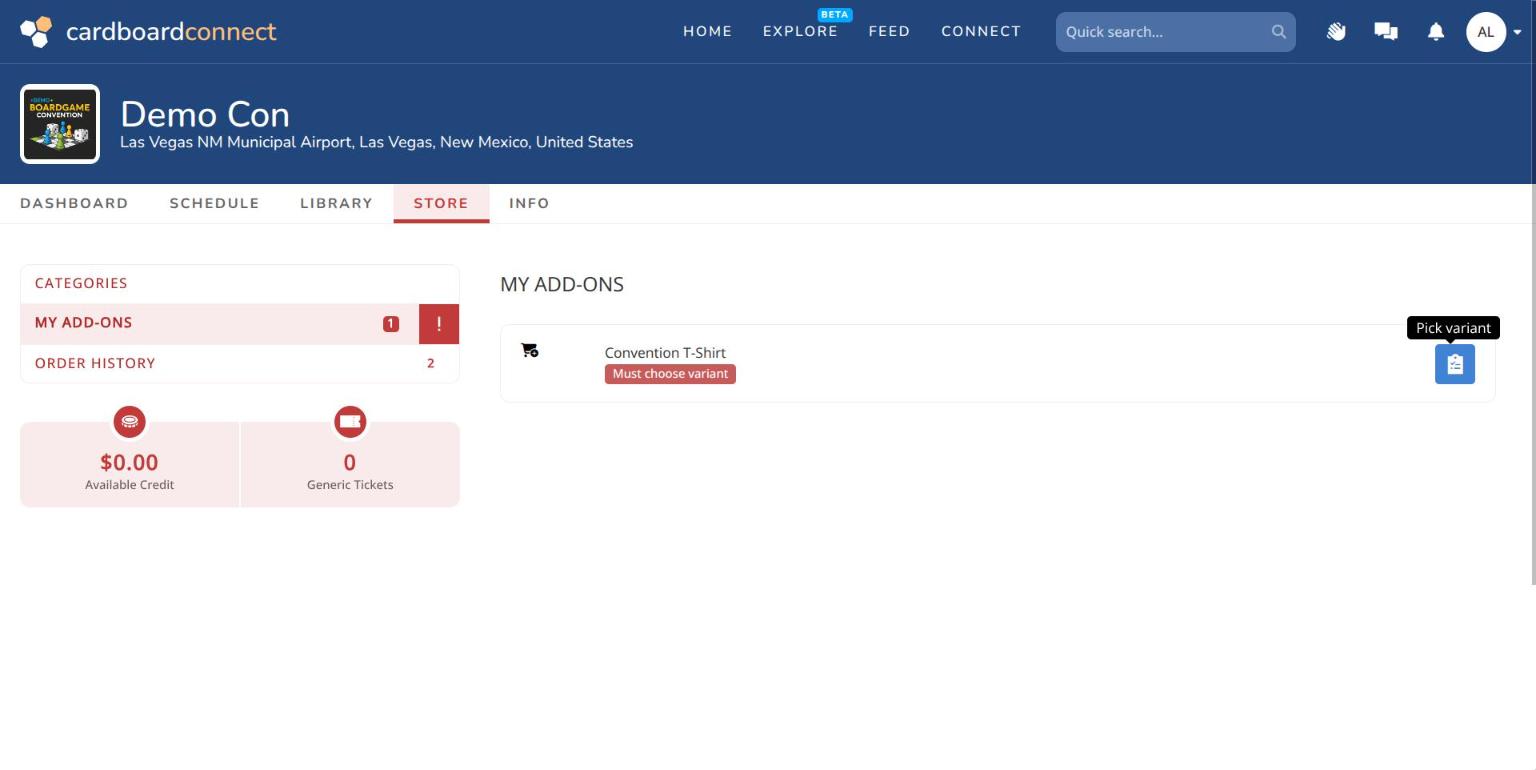Open Order History category

pyautogui.click(x=240, y=363)
